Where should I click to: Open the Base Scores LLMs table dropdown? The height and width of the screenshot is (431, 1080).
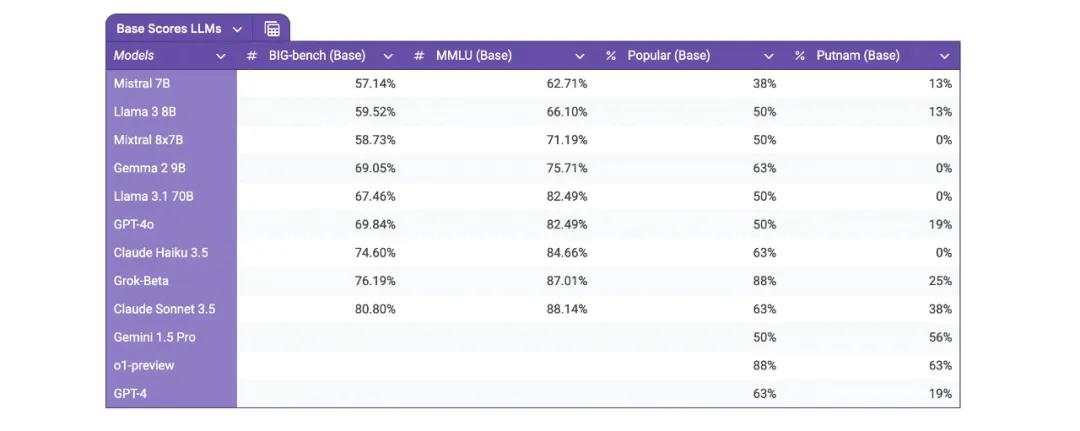[238, 29]
